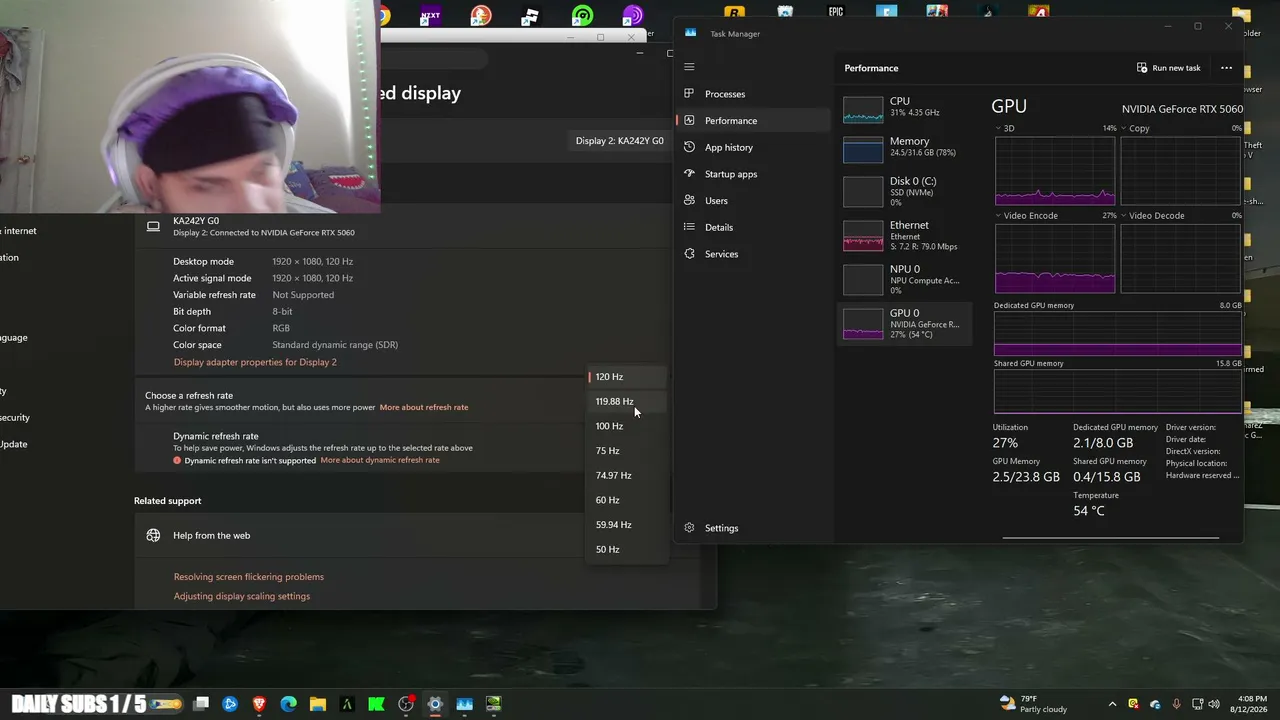
Task: Select the 60 Hz refresh rate
Action: click(627, 500)
